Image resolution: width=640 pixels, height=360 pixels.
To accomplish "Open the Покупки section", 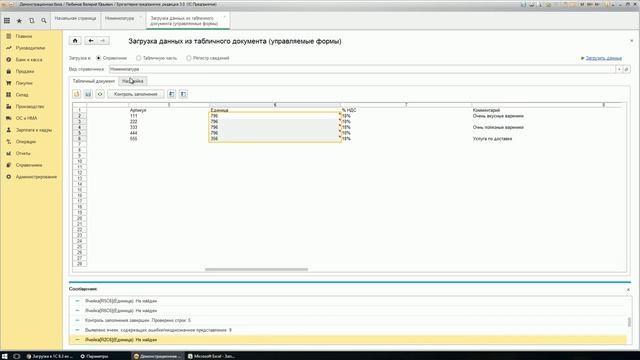I will click(x=24, y=83).
